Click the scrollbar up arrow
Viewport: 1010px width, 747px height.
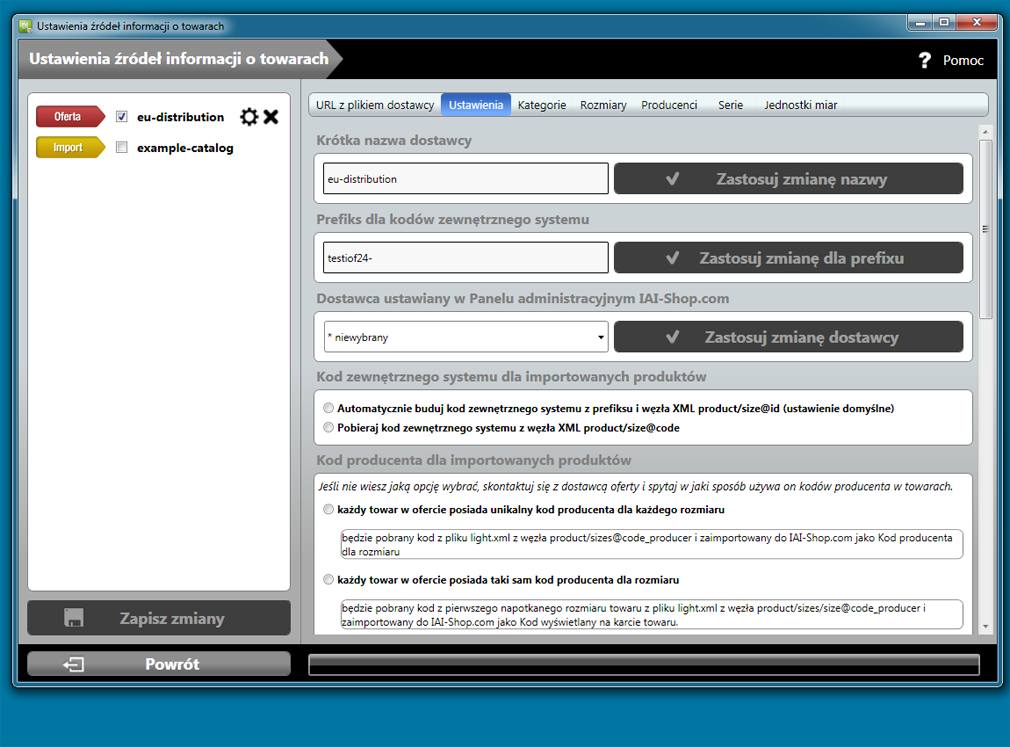(x=986, y=132)
